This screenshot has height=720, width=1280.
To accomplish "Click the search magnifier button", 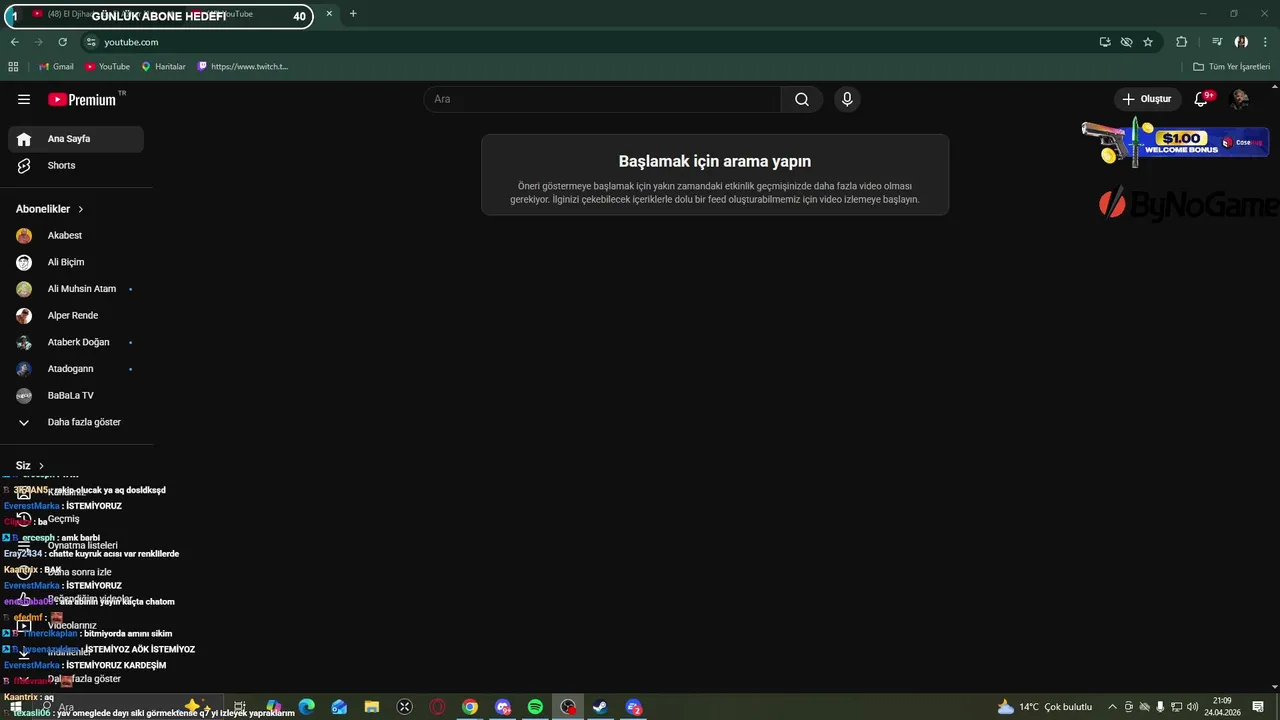I will [x=802, y=99].
